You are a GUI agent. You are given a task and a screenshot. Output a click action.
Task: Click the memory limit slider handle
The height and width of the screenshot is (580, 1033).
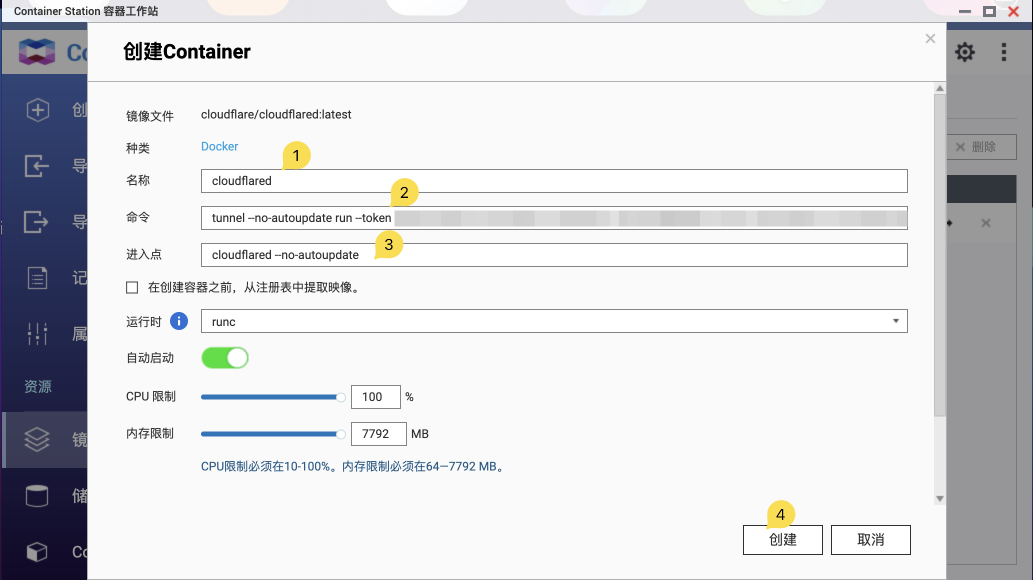coord(341,434)
